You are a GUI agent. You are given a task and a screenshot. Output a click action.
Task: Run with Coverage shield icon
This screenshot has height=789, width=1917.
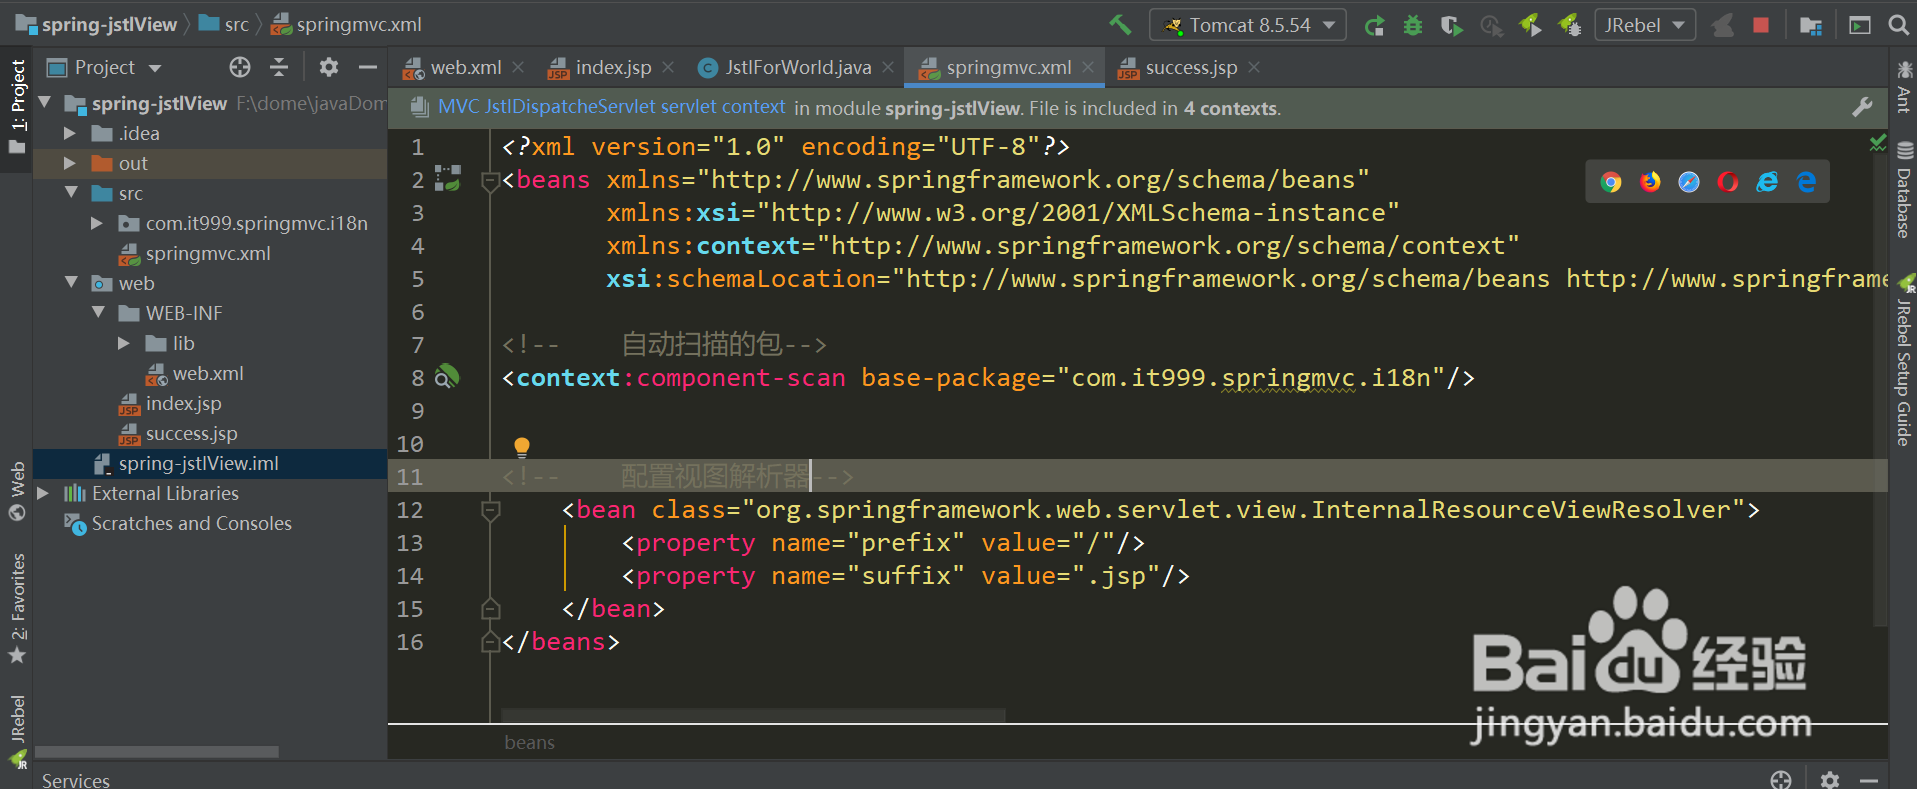click(x=1451, y=26)
